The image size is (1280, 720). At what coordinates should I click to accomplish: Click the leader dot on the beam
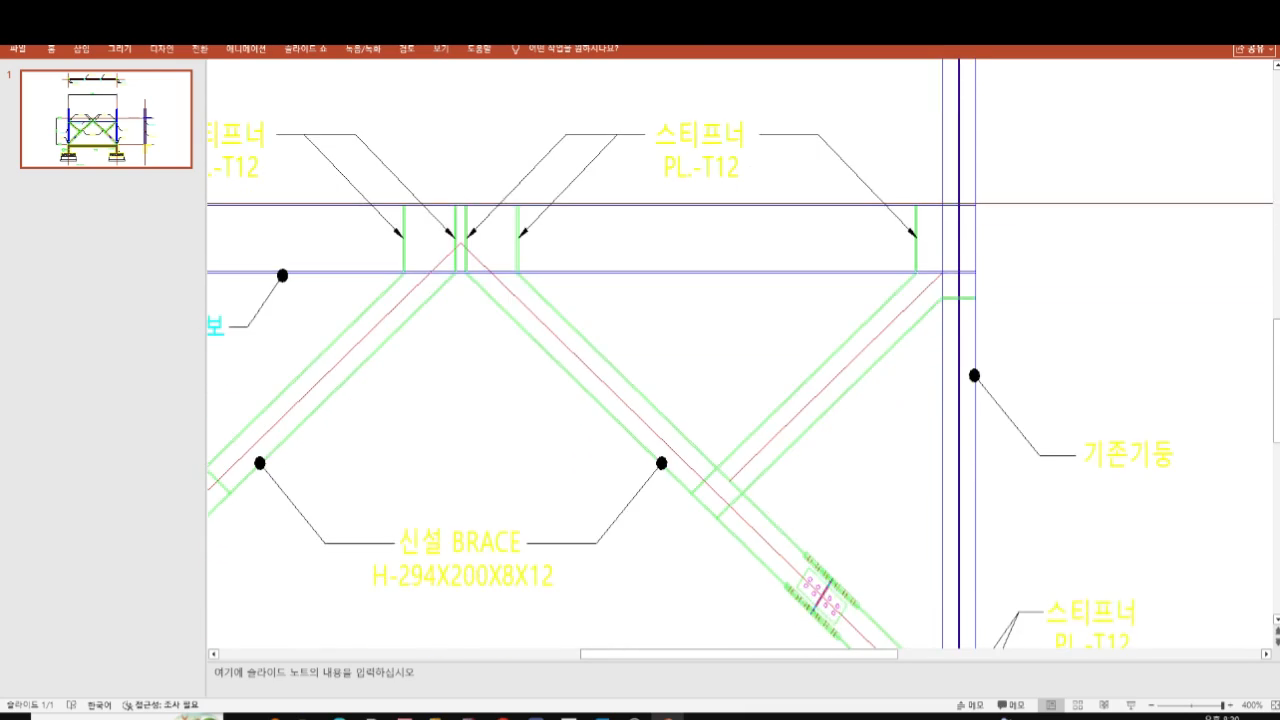tap(282, 276)
